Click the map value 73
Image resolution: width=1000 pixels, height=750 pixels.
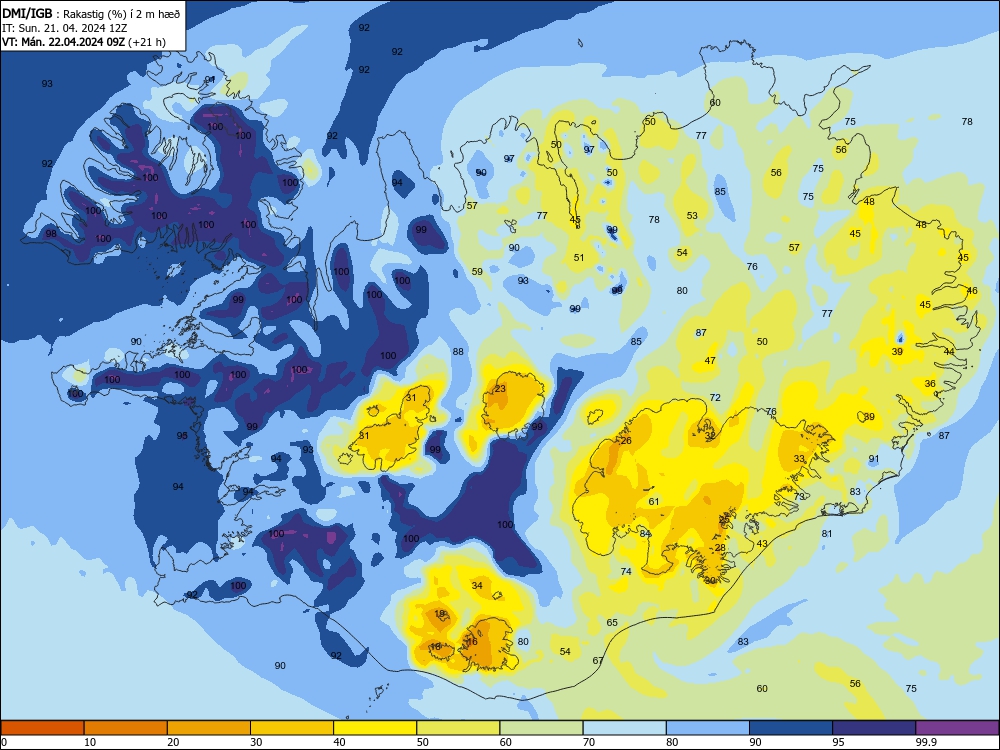799,496
